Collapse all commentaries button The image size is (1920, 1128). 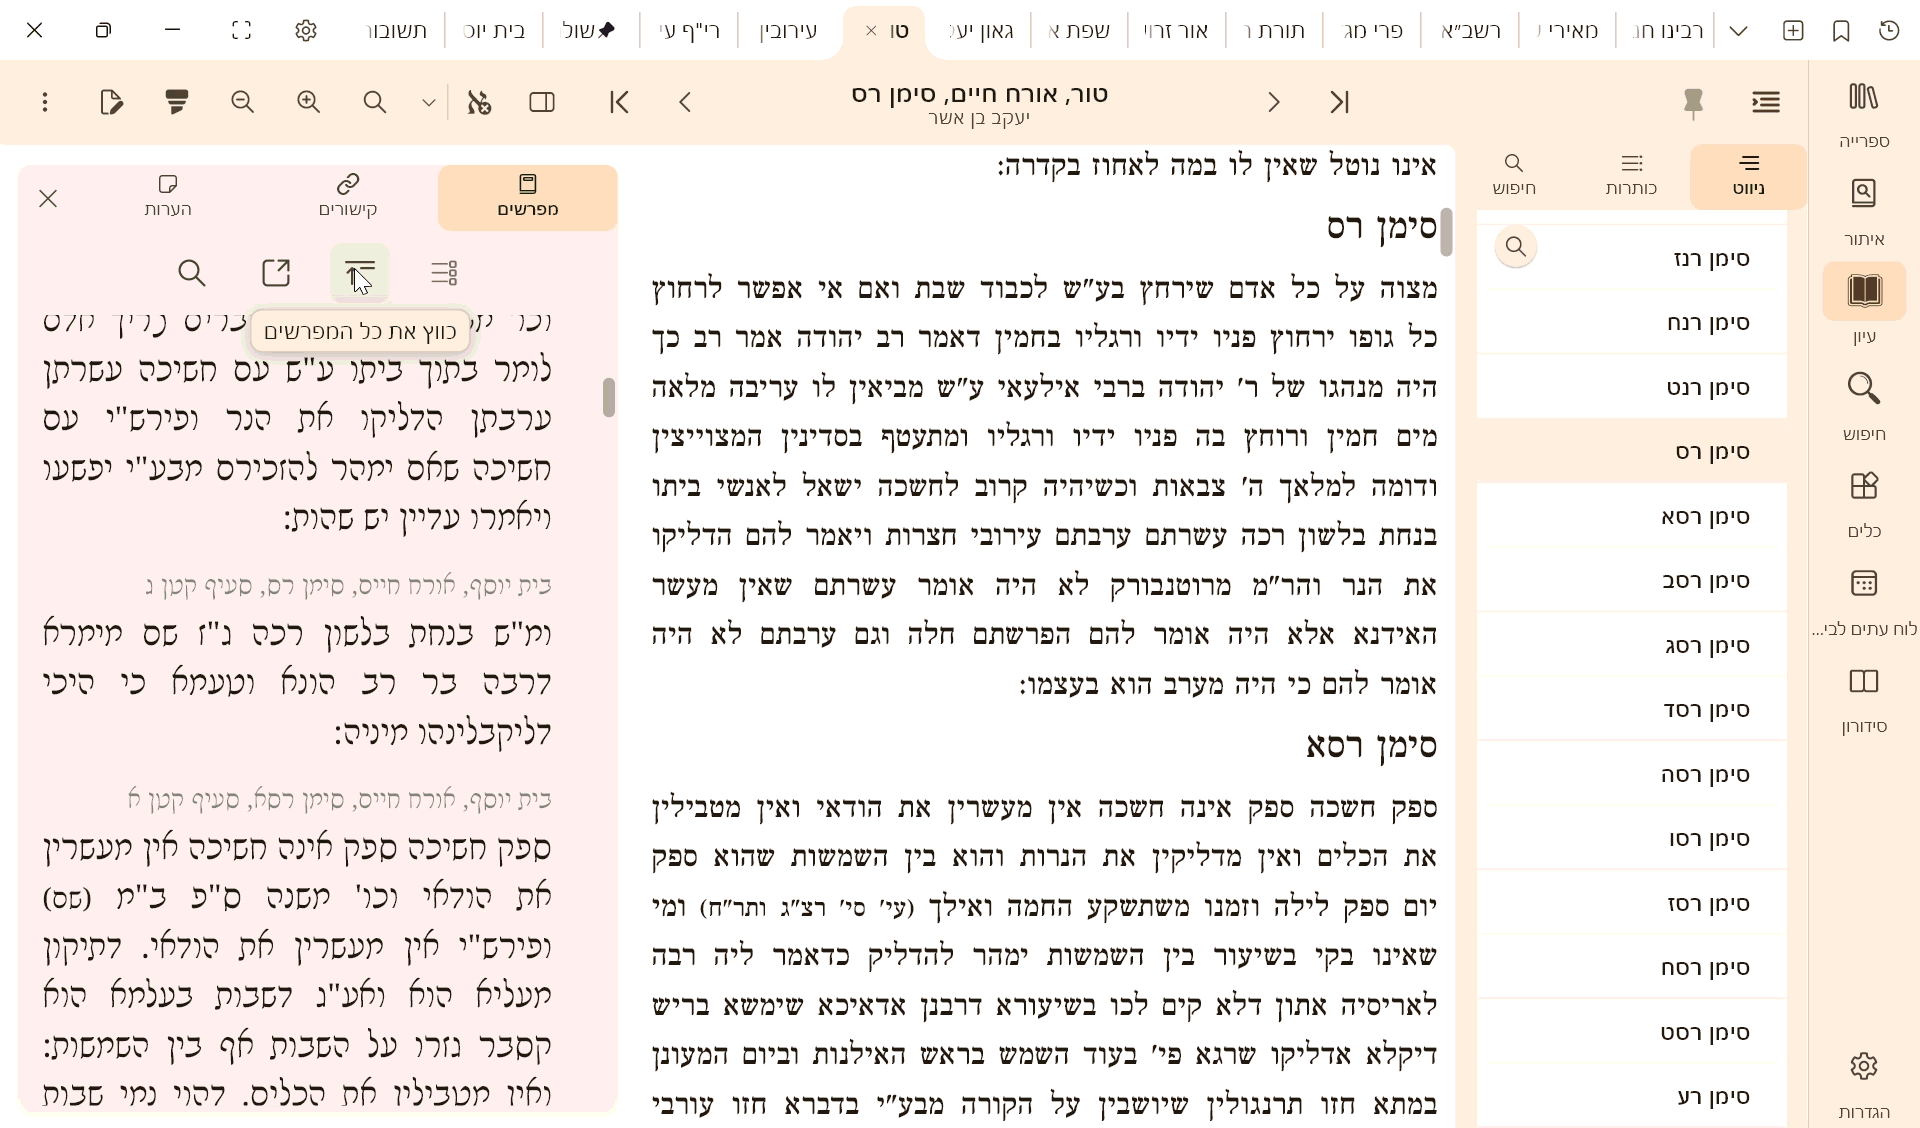pyautogui.click(x=360, y=272)
